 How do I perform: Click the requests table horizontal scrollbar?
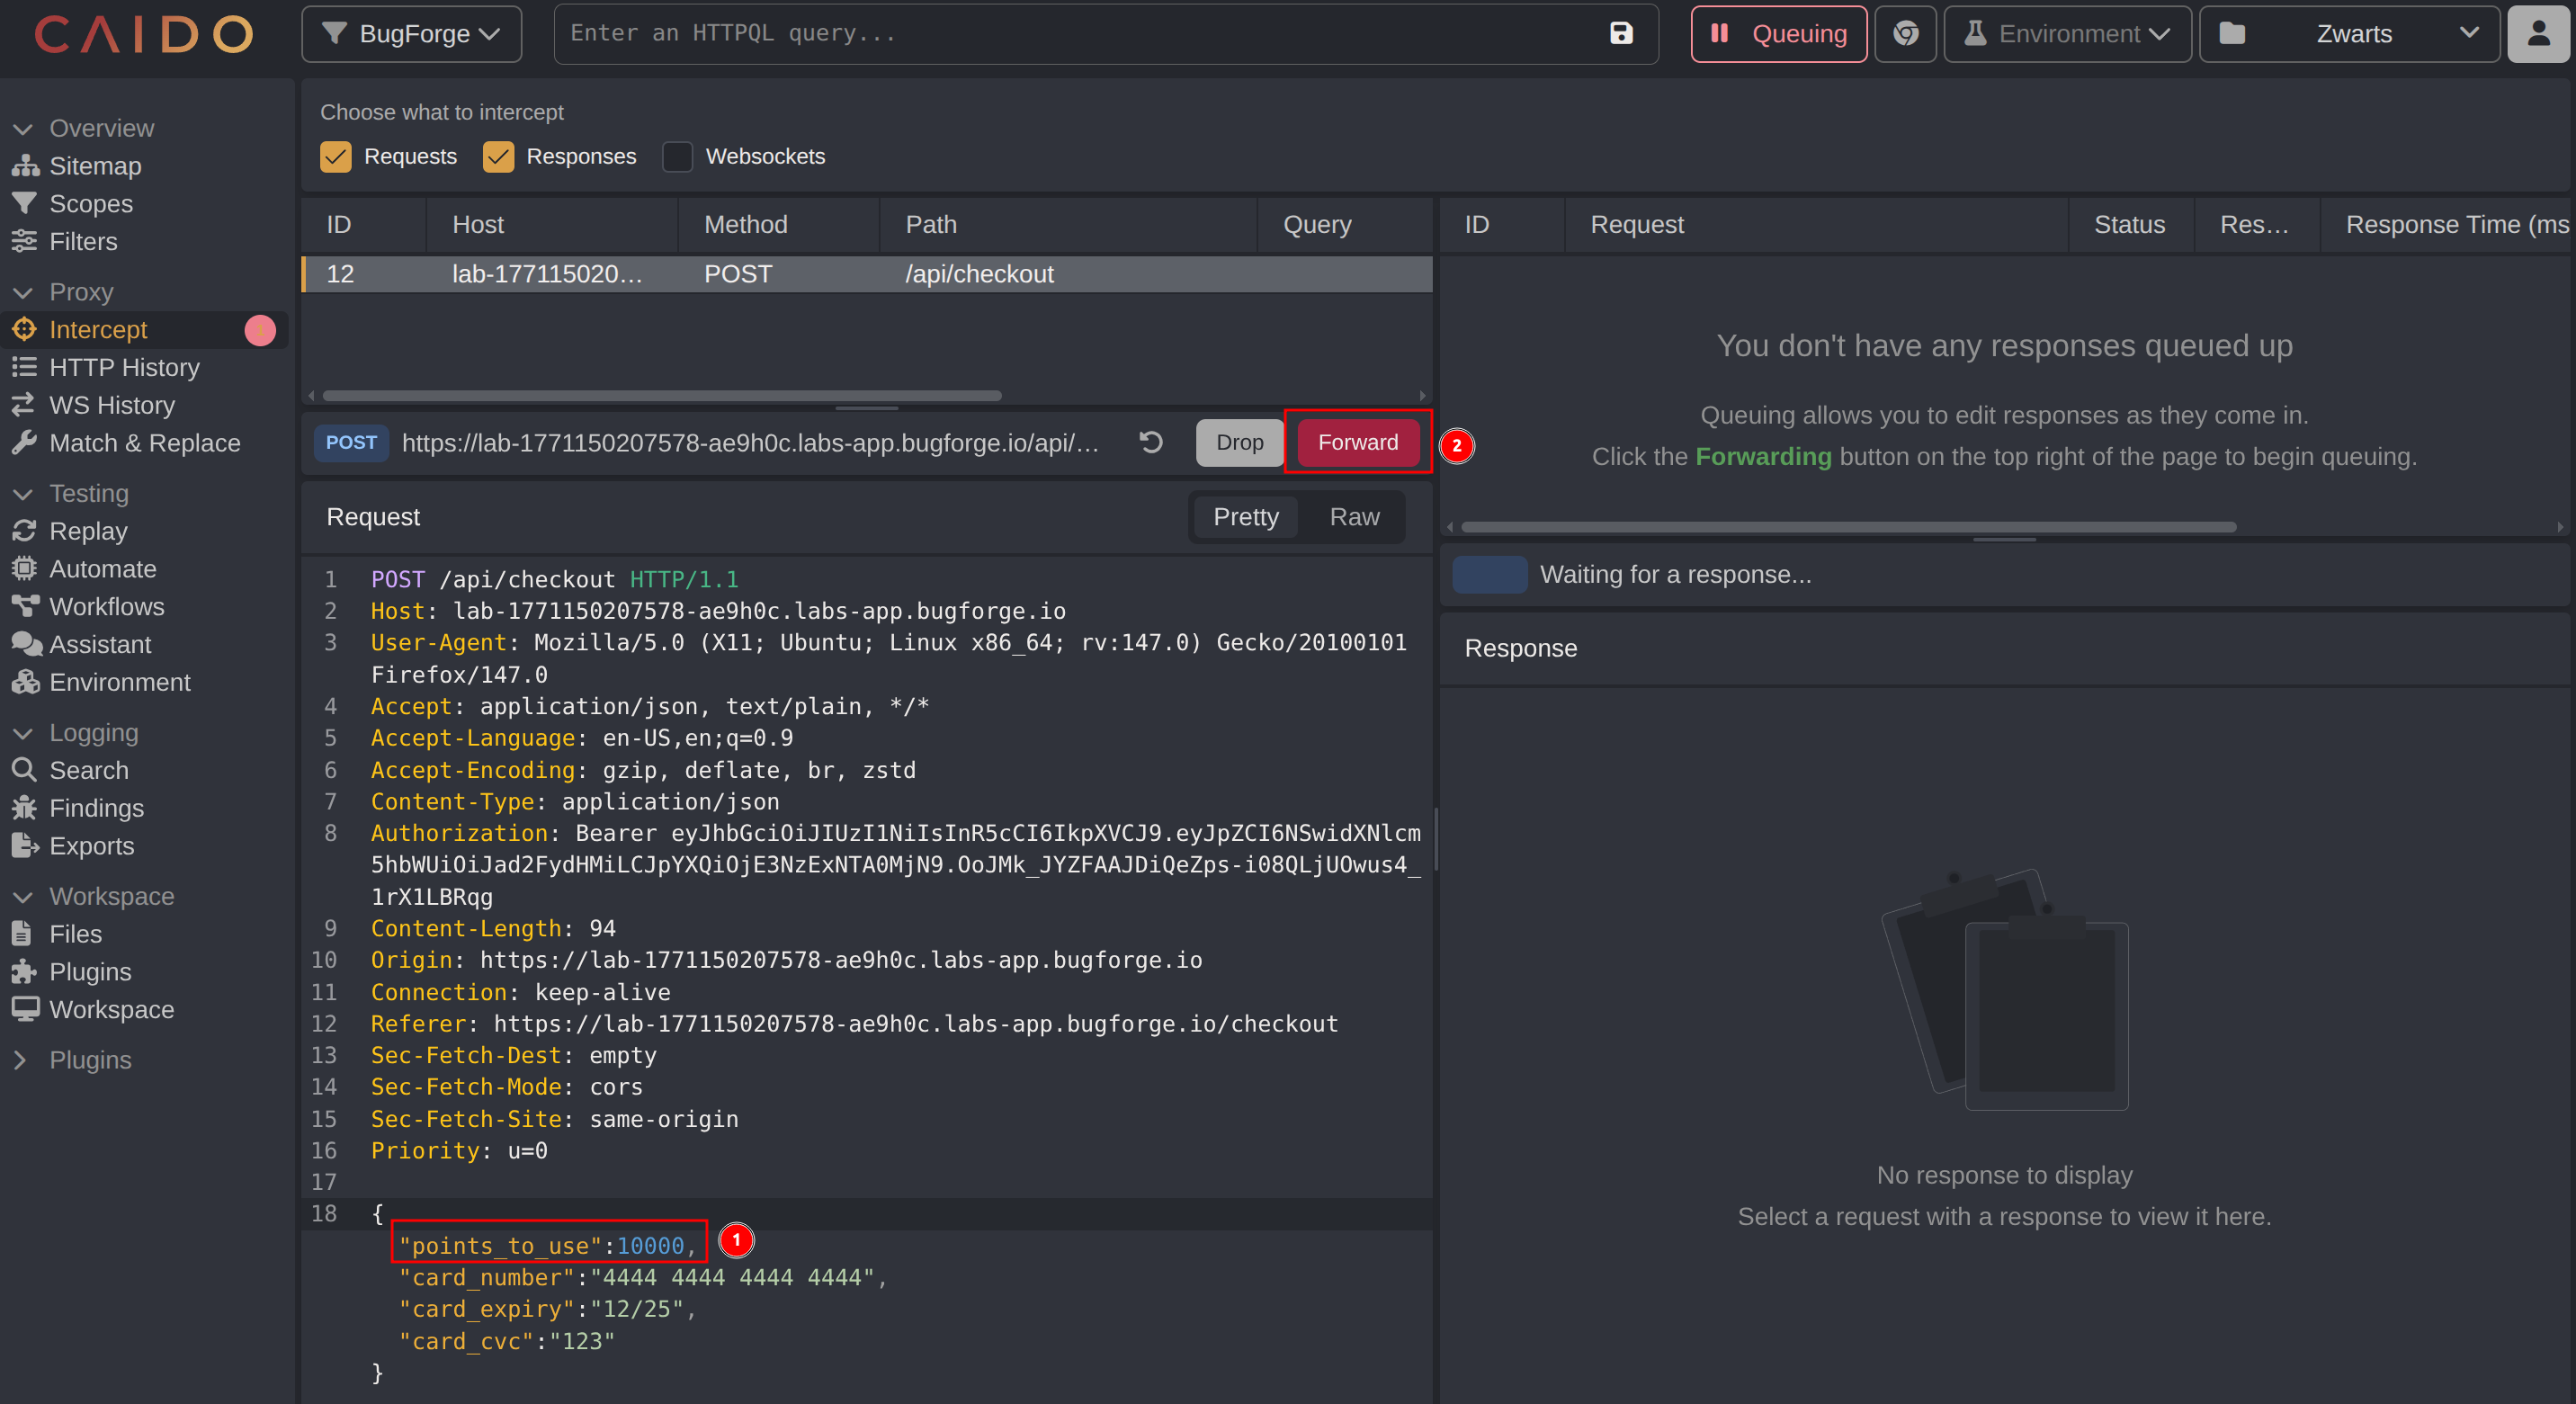coord(661,396)
